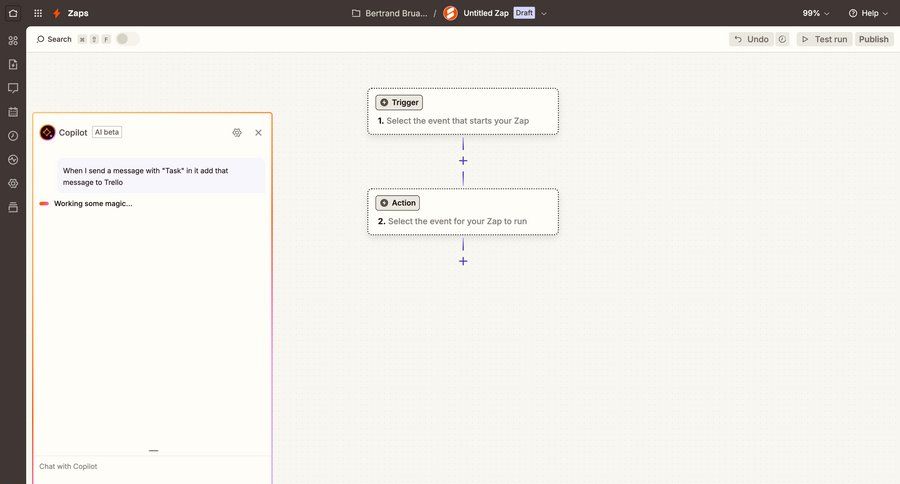Viewport: 900px width, 484px height.
Task: Go to the Home icon in top-left corner
Action: (13, 13)
